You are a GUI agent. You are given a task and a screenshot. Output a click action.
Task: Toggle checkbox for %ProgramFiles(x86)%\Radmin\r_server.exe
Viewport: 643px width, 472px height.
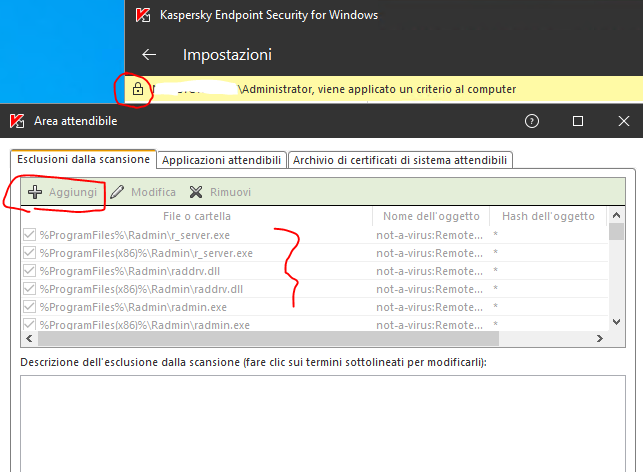click(30, 253)
